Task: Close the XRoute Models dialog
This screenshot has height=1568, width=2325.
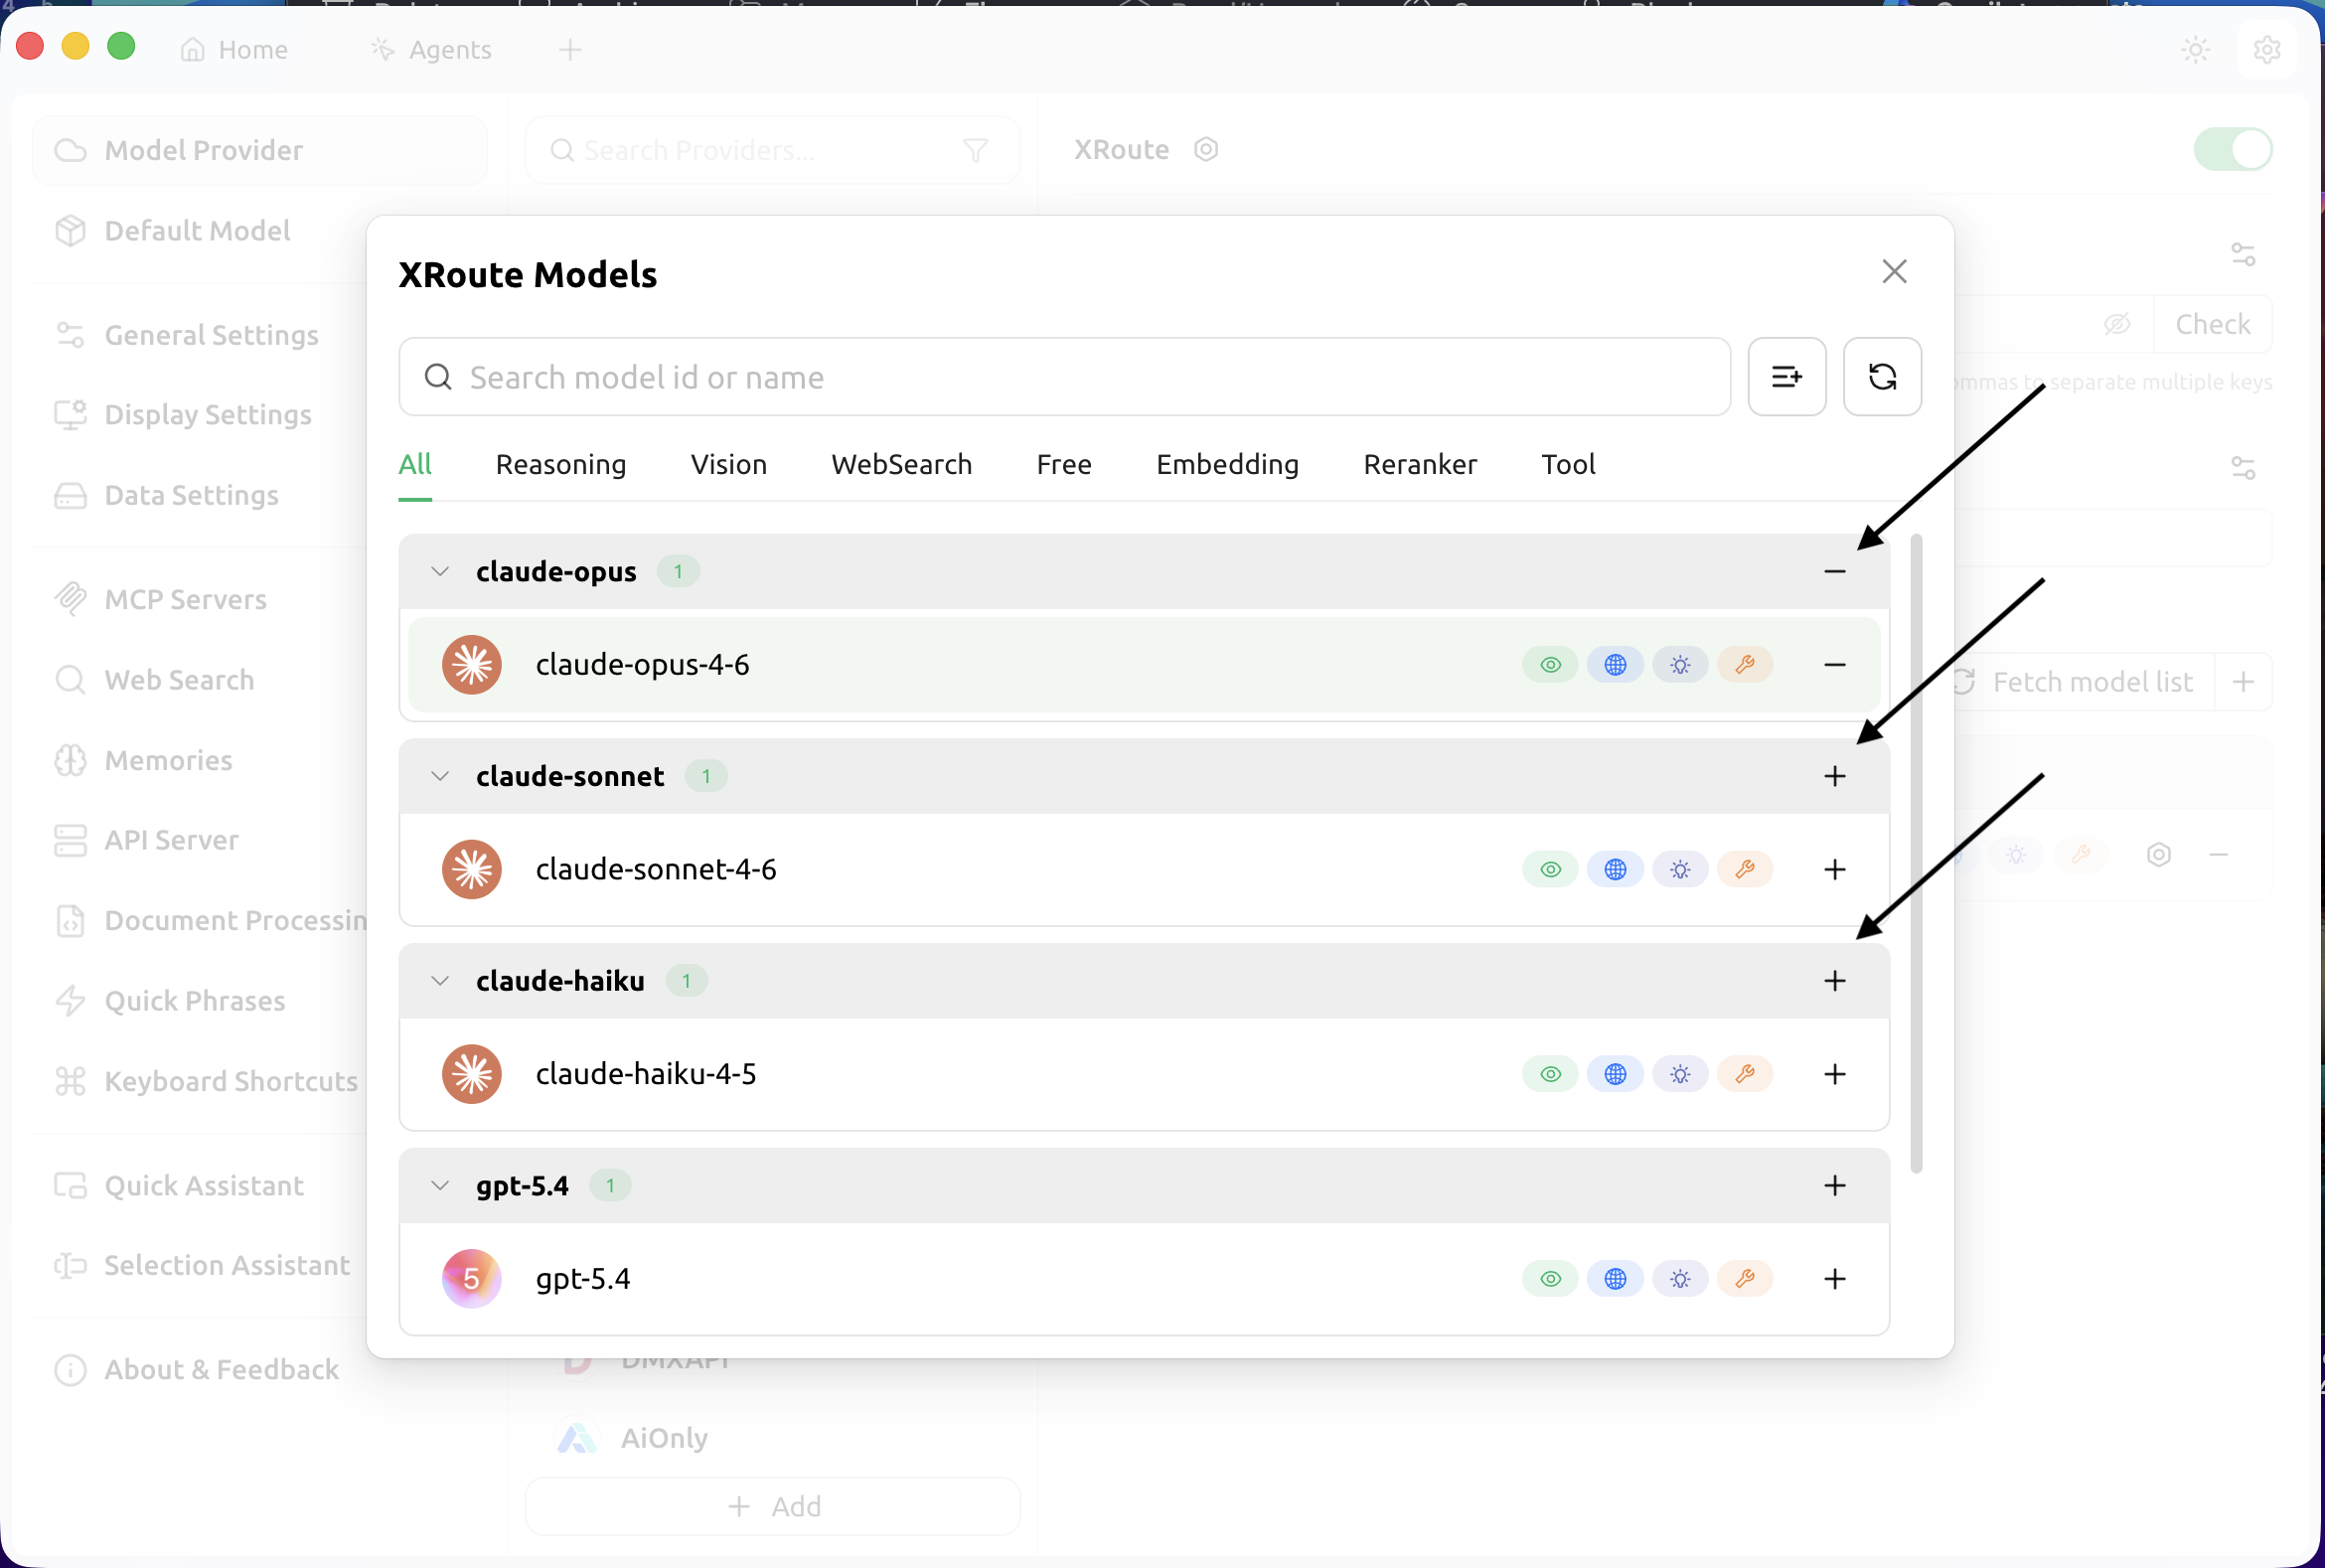Action: tap(1893, 272)
